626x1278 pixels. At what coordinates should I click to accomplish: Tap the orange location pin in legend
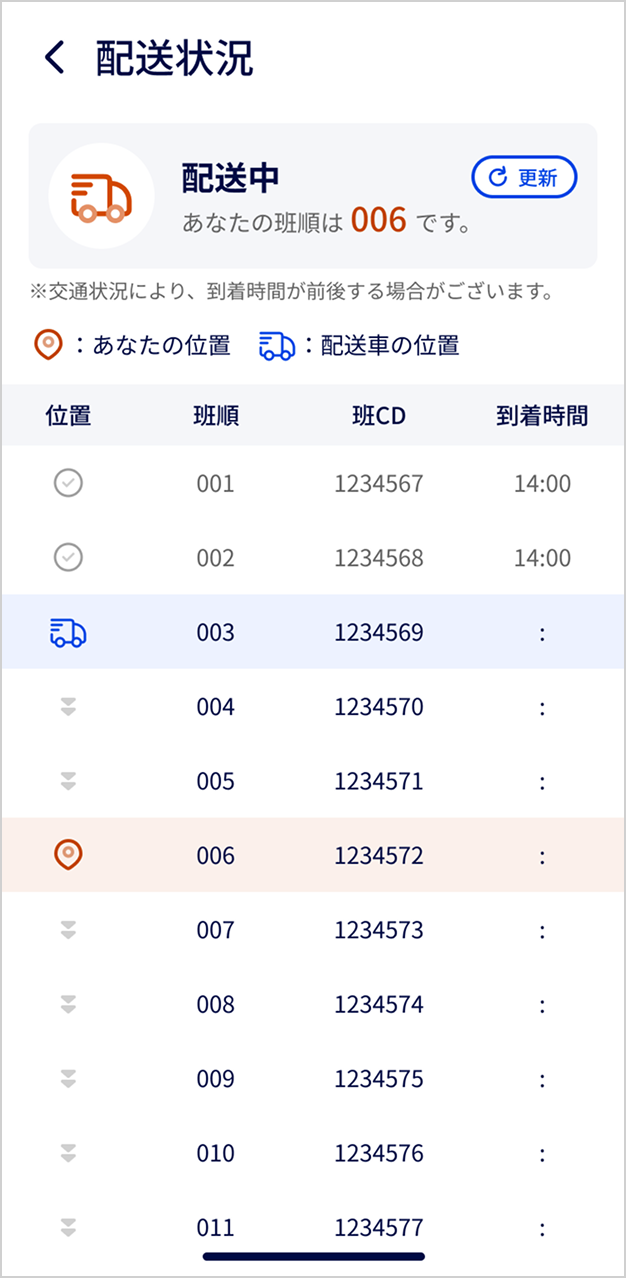click(47, 346)
